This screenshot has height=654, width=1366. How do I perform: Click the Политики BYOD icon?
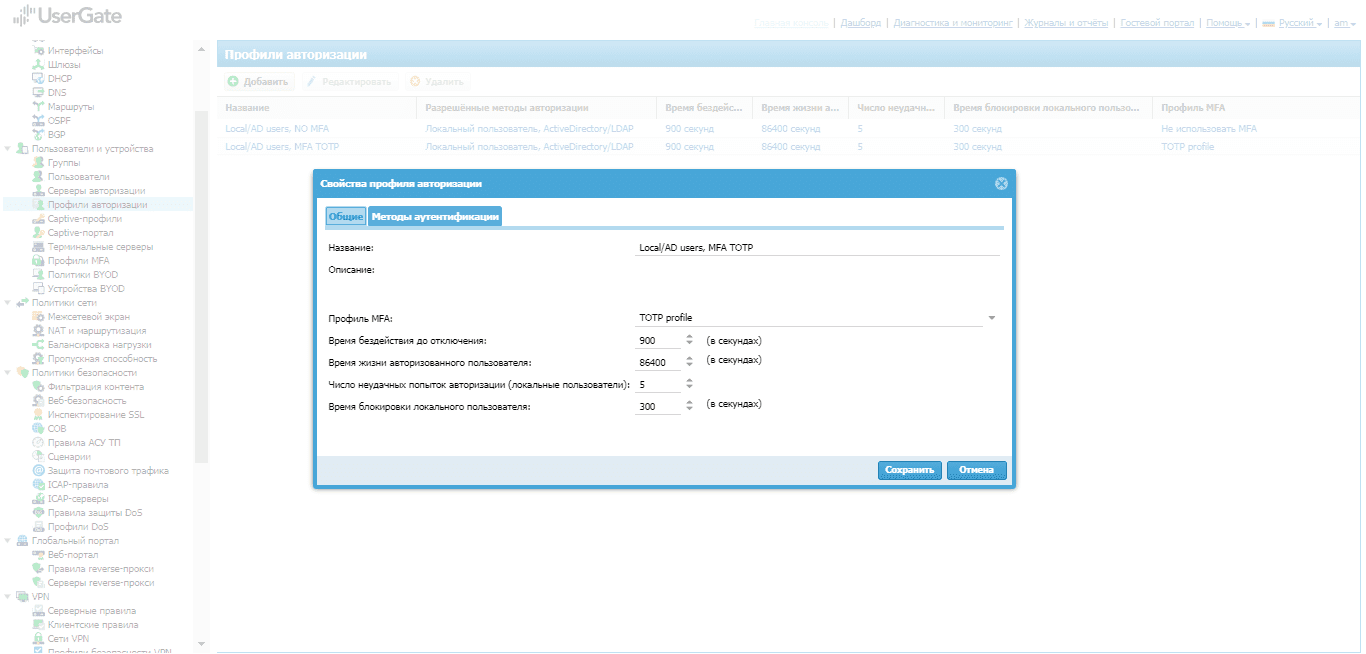pos(39,275)
